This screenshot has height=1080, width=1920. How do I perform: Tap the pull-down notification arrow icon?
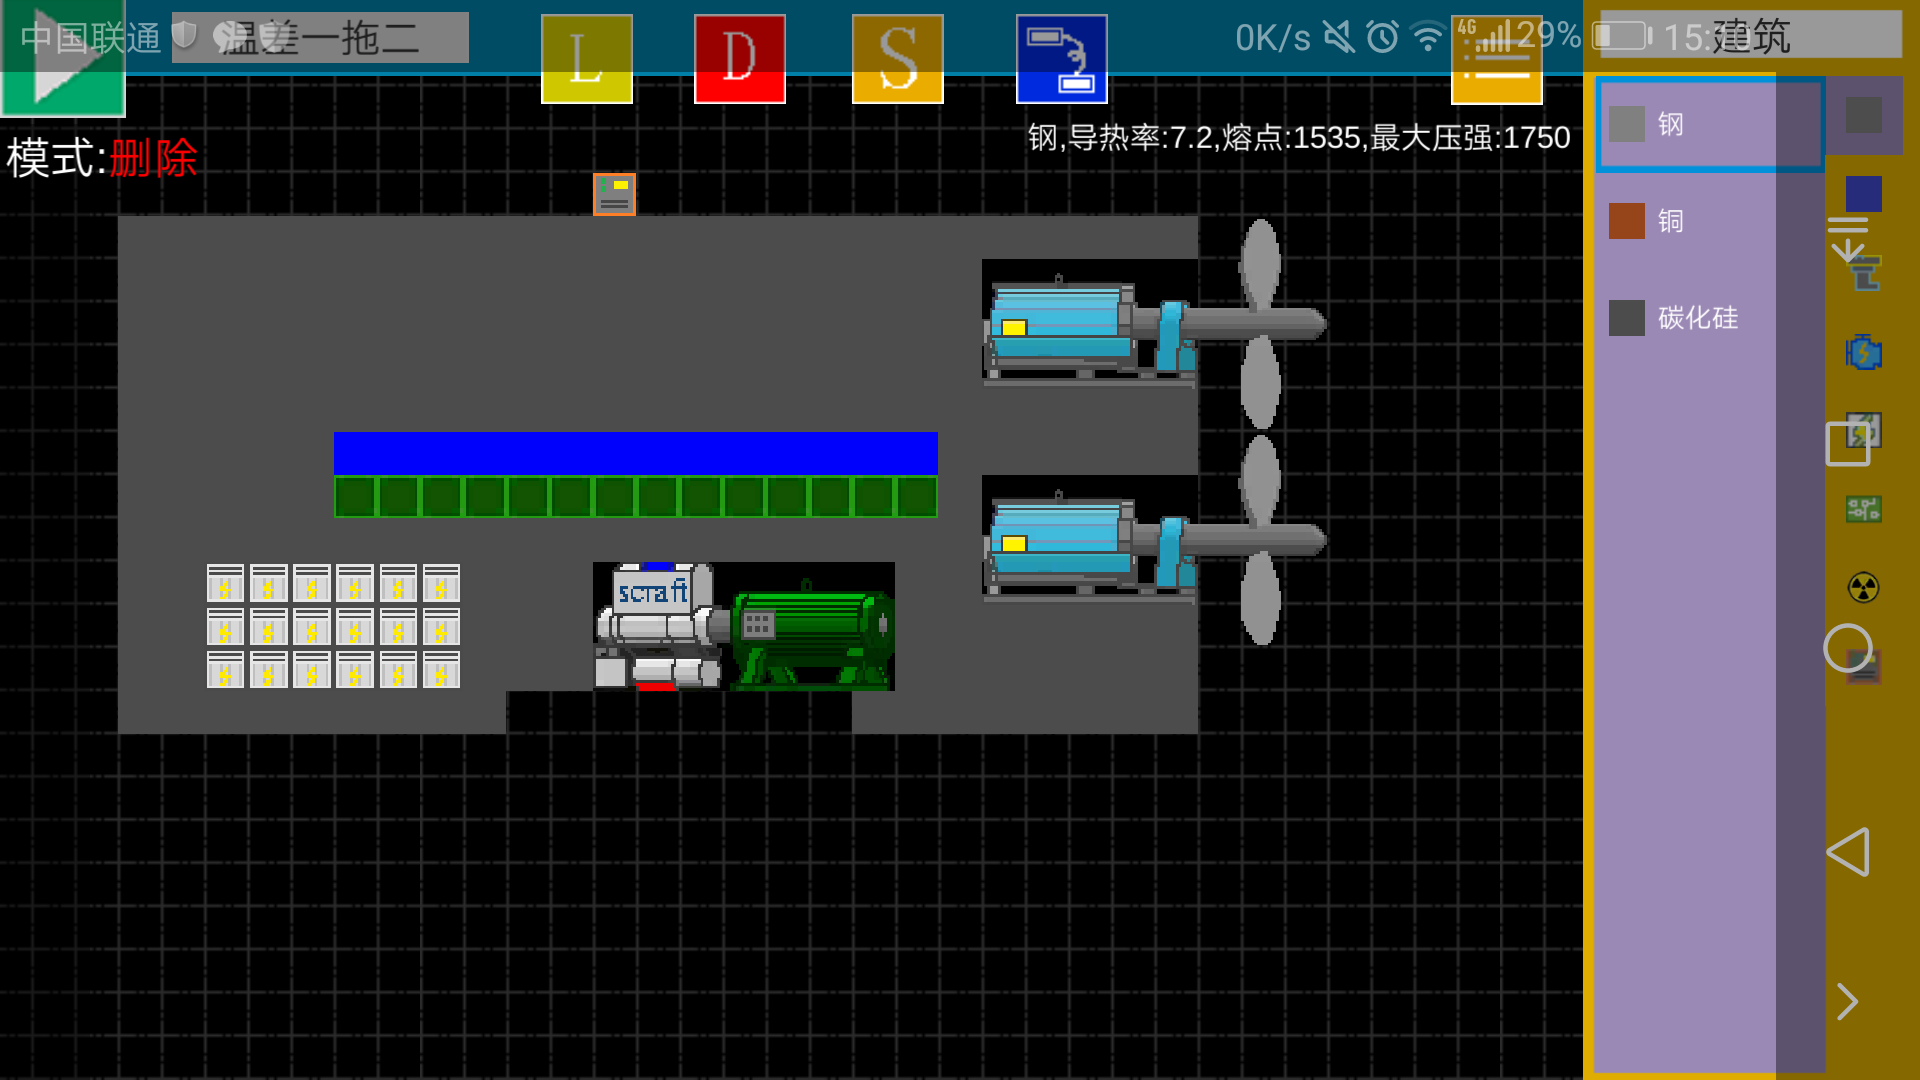[x=1848, y=240]
